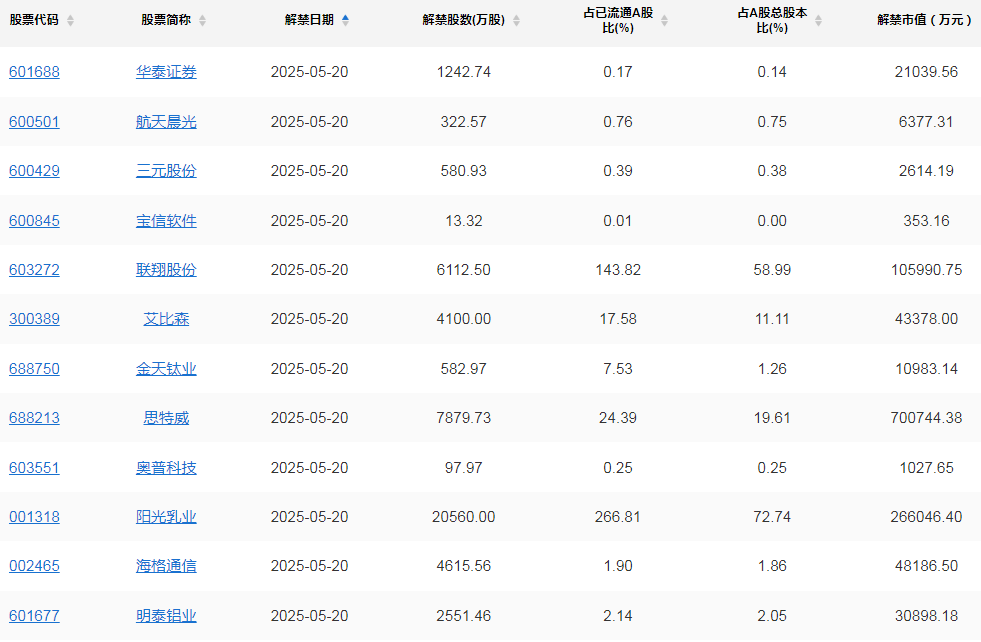Select total share ratio 19.61
Image resolution: width=981 pixels, height=642 pixels.
[772, 418]
